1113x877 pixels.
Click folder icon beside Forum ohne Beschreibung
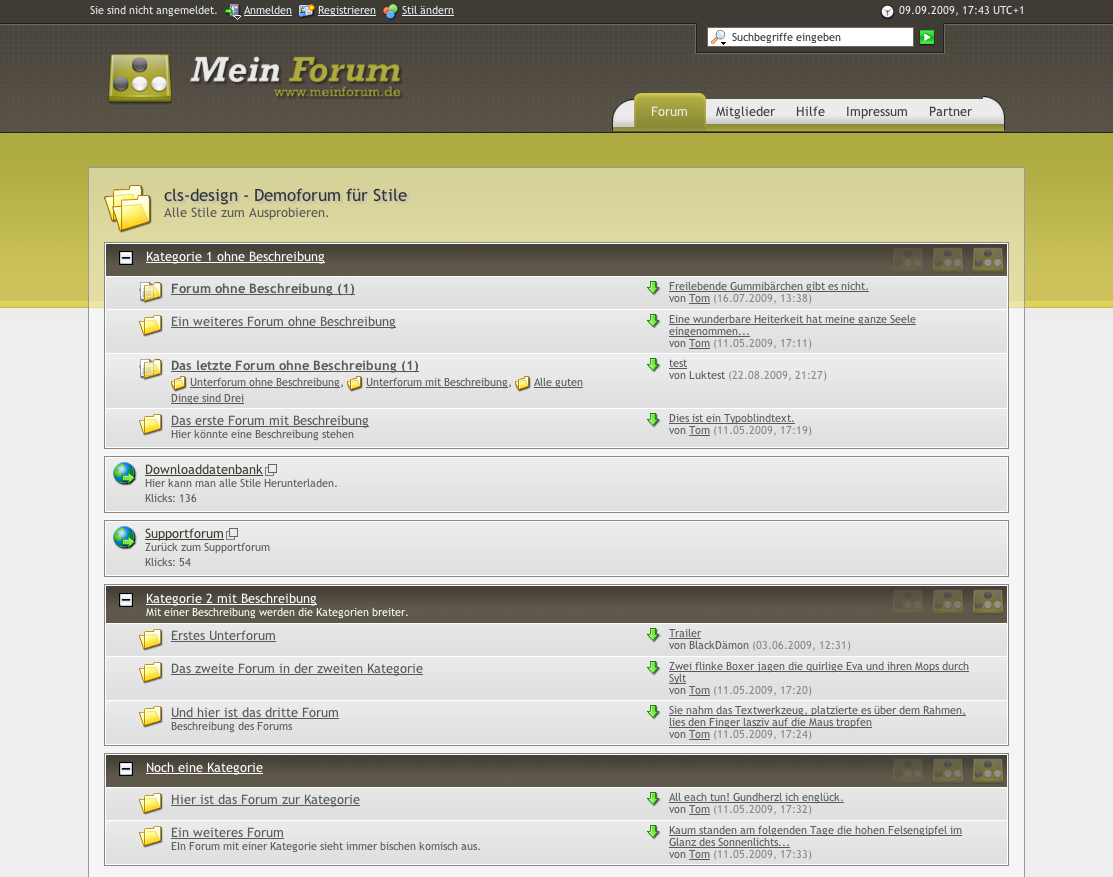point(151,292)
